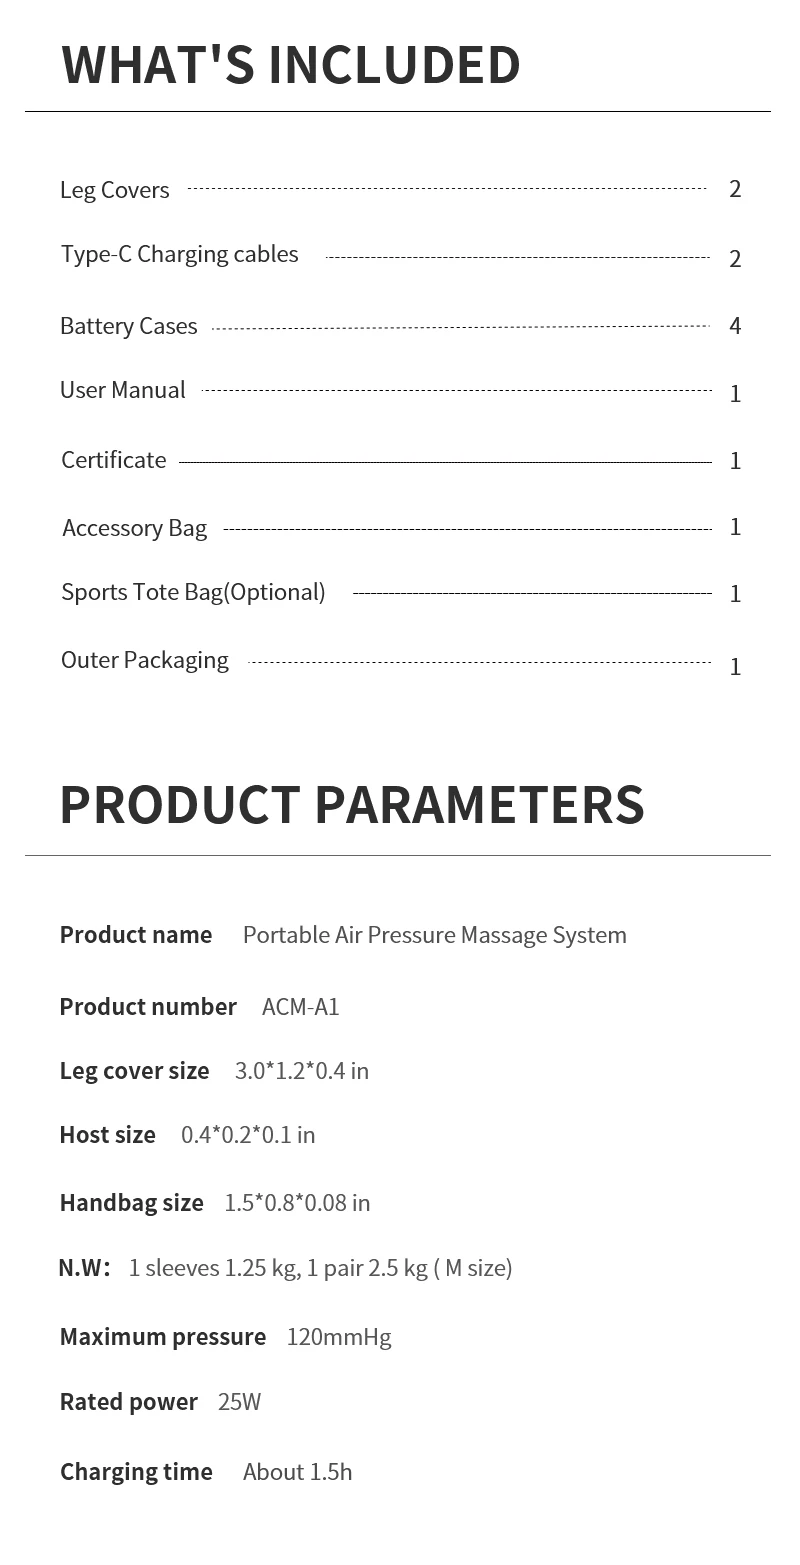Click the WHAT'S INCLUDED heading
The height and width of the screenshot is (1565, 800).
[290, 65]
